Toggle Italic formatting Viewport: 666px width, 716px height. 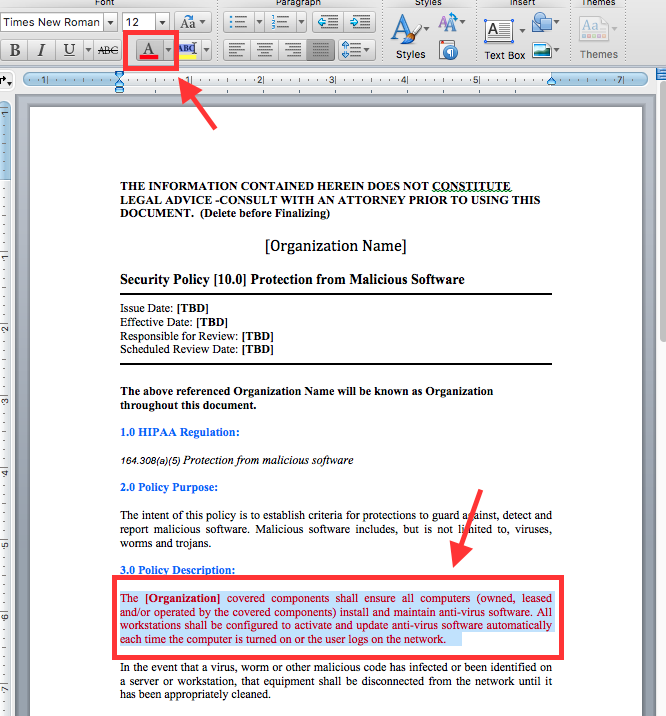pyautogui.click(x=42, y=50)
